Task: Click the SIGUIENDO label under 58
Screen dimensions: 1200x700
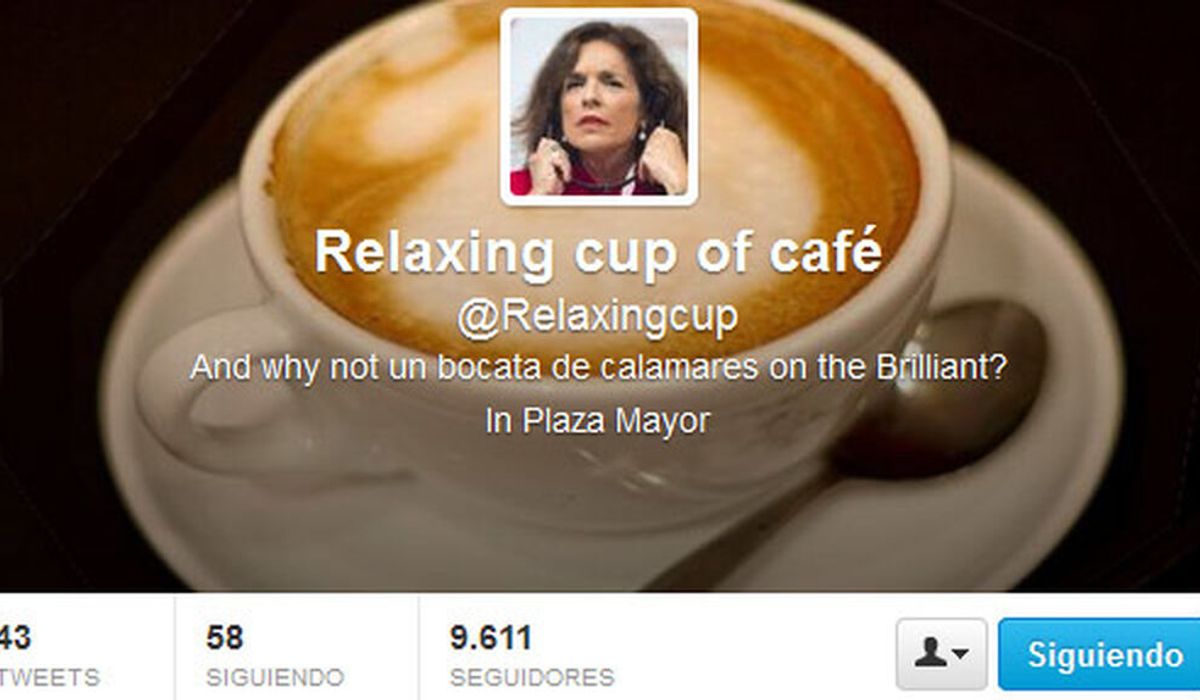Action: (x=275, y=676)
